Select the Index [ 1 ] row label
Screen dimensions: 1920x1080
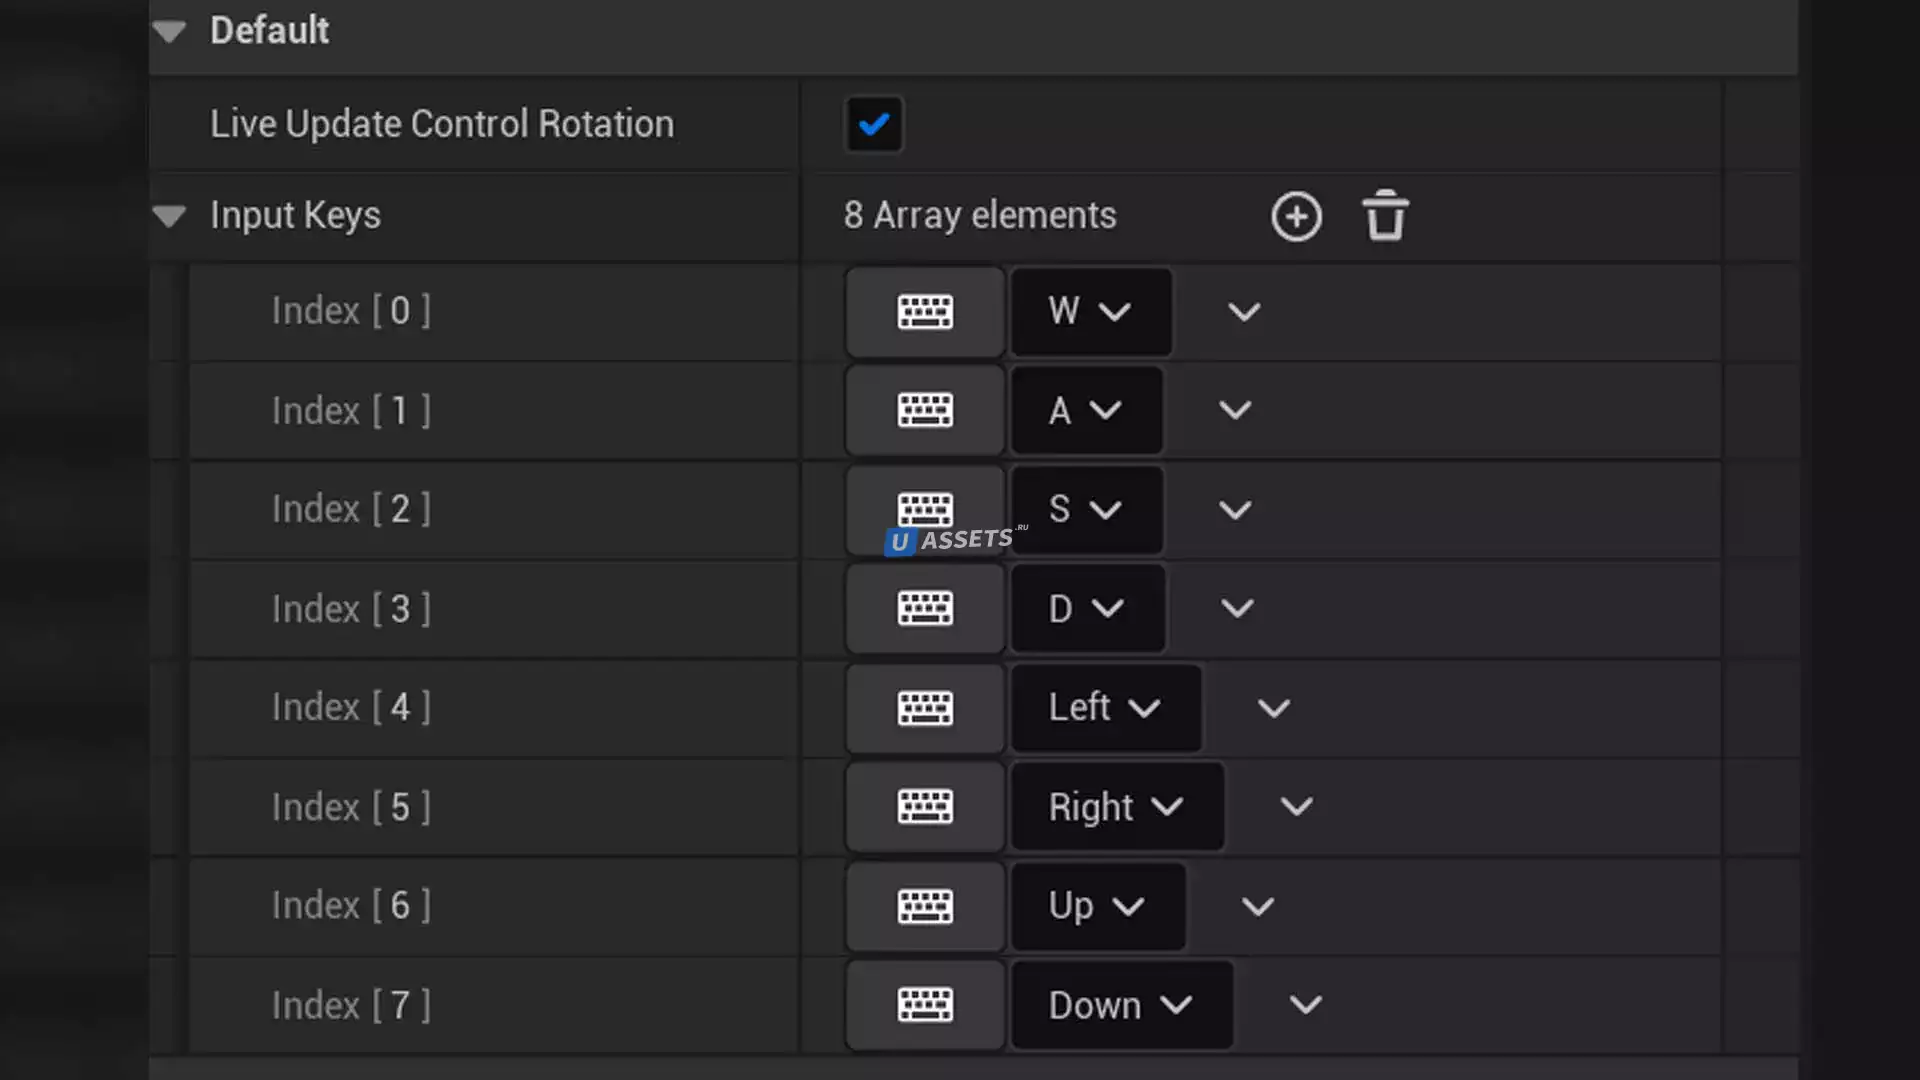point(351,410)
